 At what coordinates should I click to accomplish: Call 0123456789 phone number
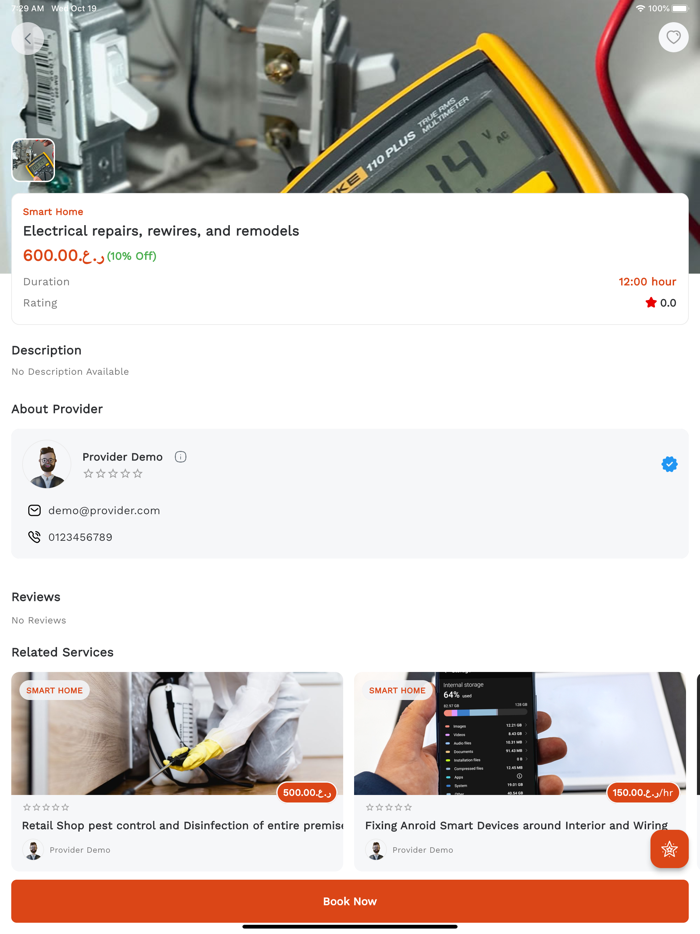(x=80, y=537)
